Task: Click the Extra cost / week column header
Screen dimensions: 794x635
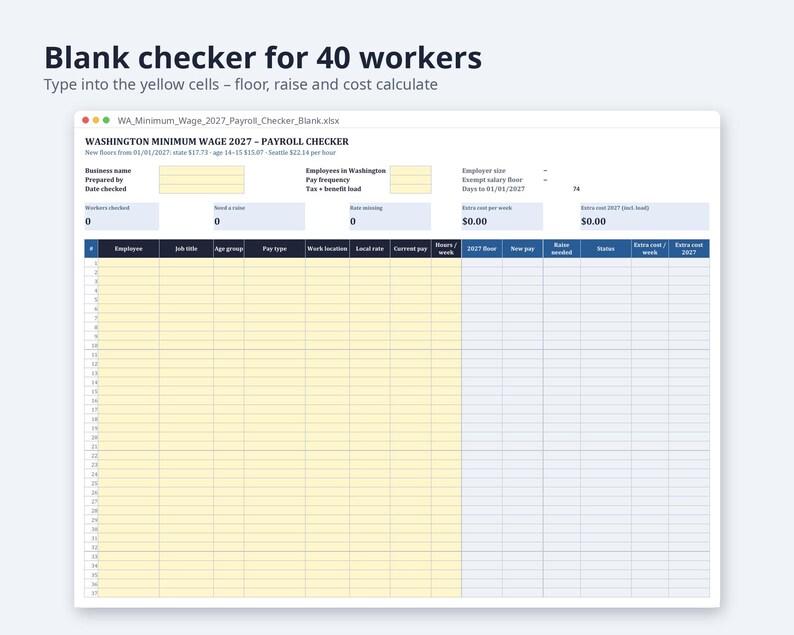Action: 650,249
